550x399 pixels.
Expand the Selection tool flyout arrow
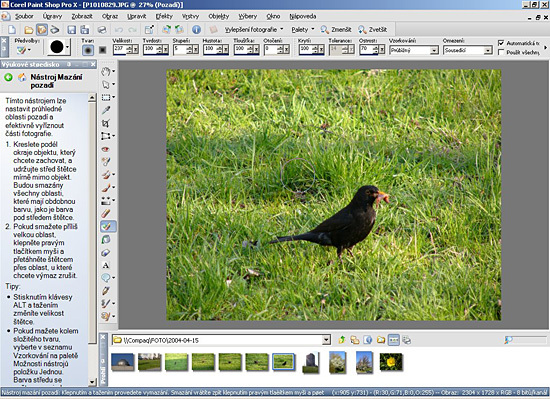click(114, 97)
